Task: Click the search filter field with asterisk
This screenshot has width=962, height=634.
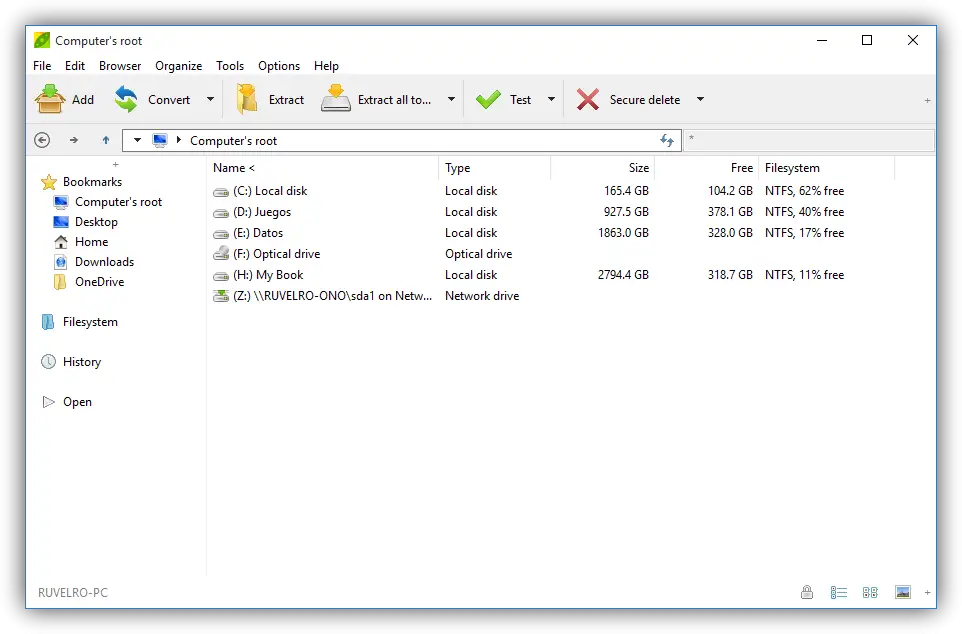Action: (809, 141)
